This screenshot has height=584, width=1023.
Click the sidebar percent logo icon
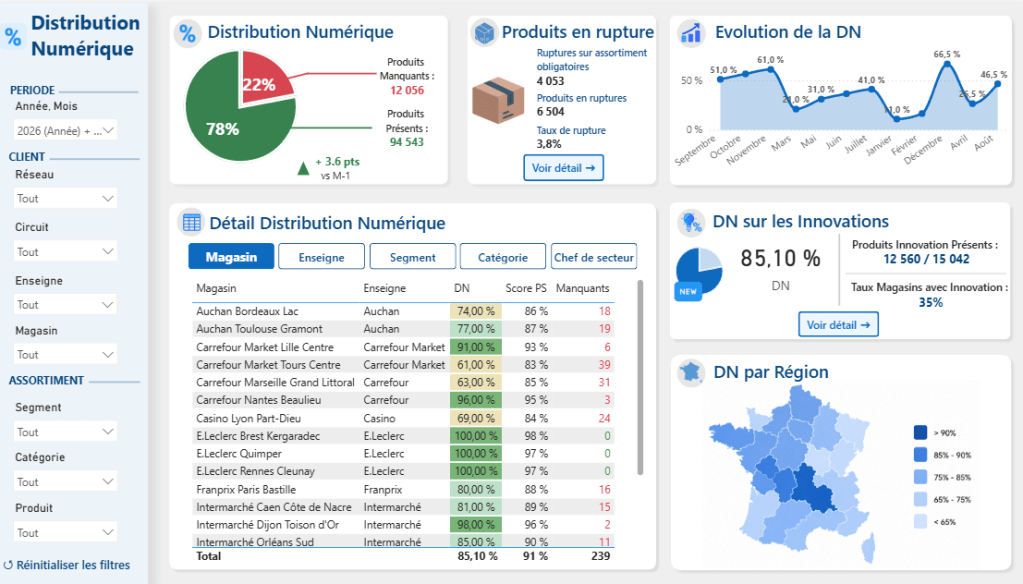pos(13,37)
